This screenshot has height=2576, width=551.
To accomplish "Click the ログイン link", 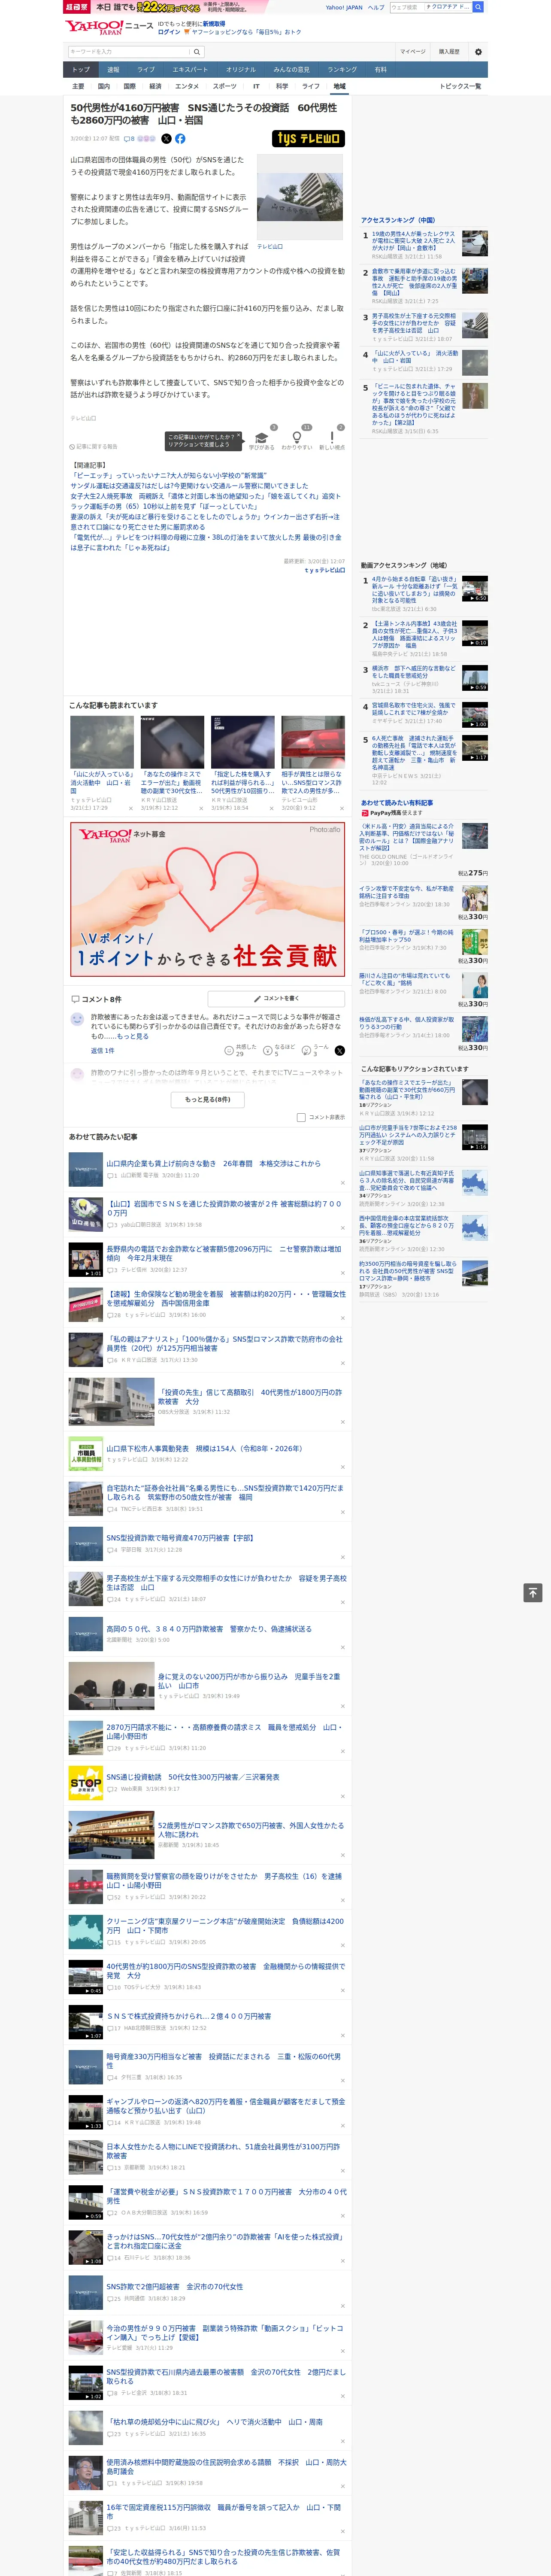I will tap(169, 32).
